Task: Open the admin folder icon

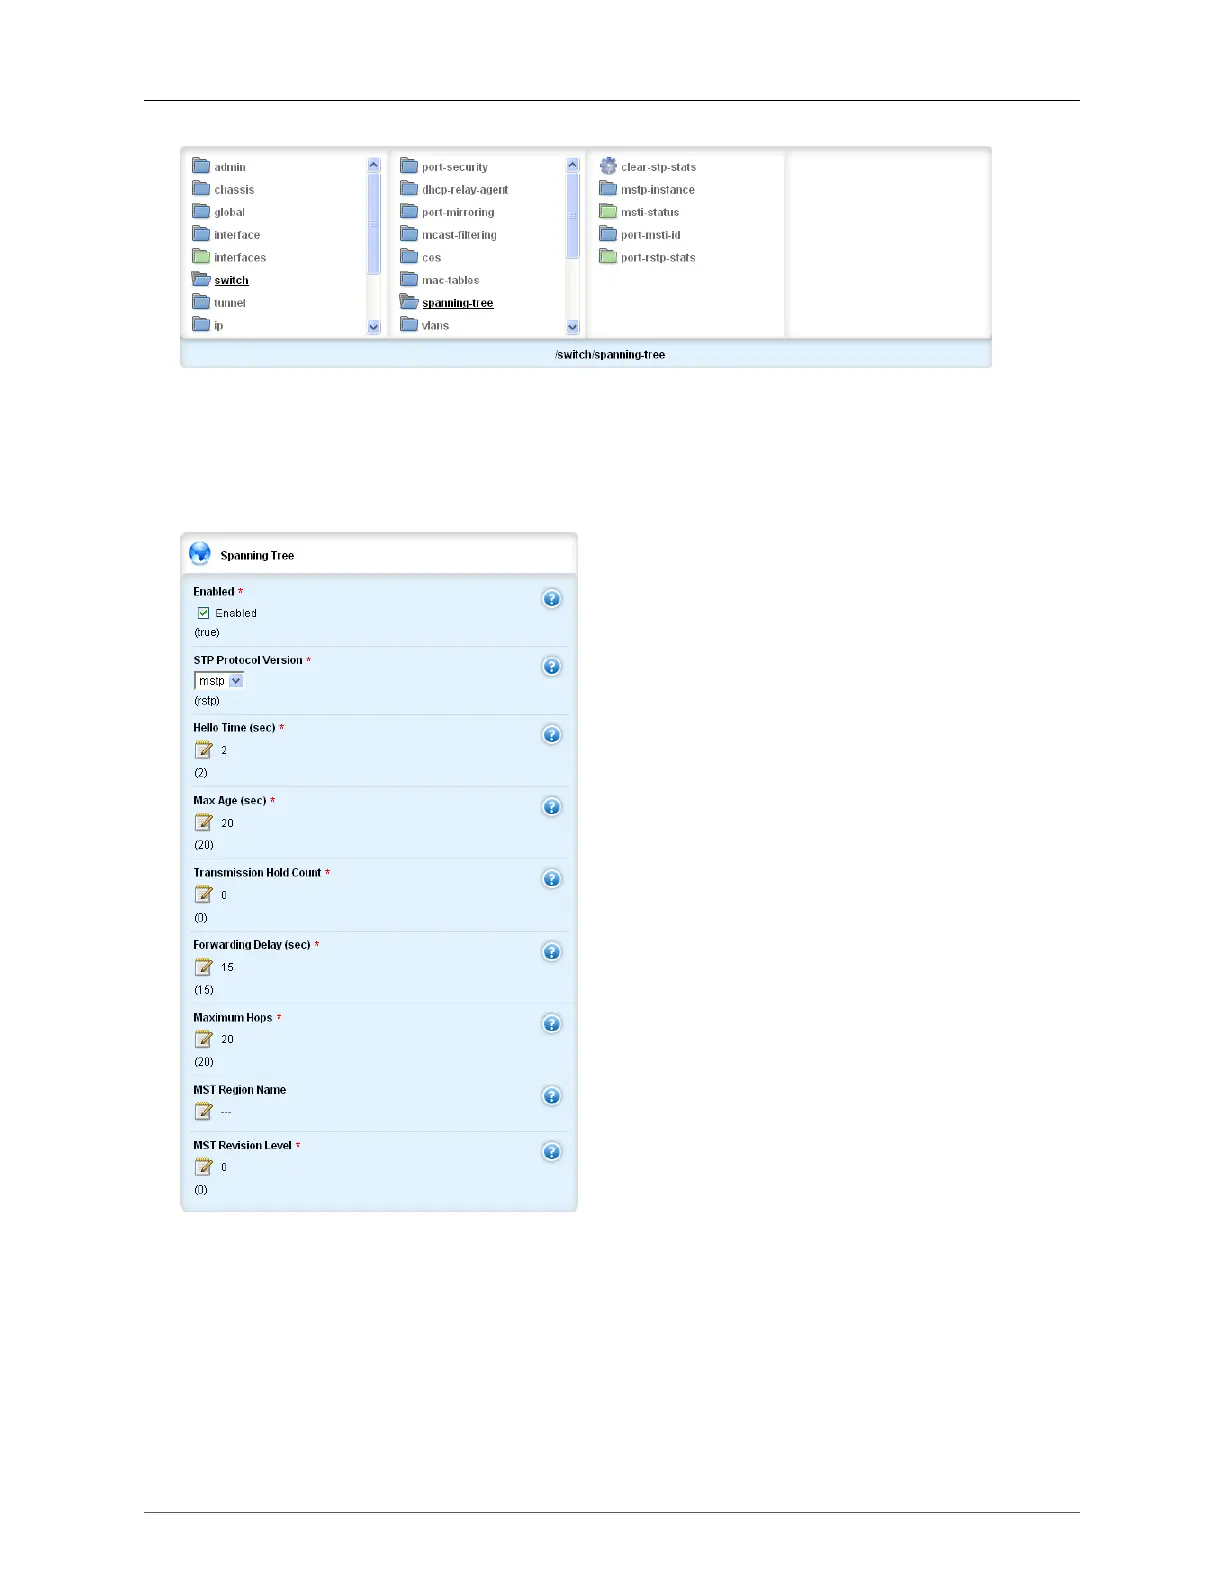Action: tap(201, 166)
